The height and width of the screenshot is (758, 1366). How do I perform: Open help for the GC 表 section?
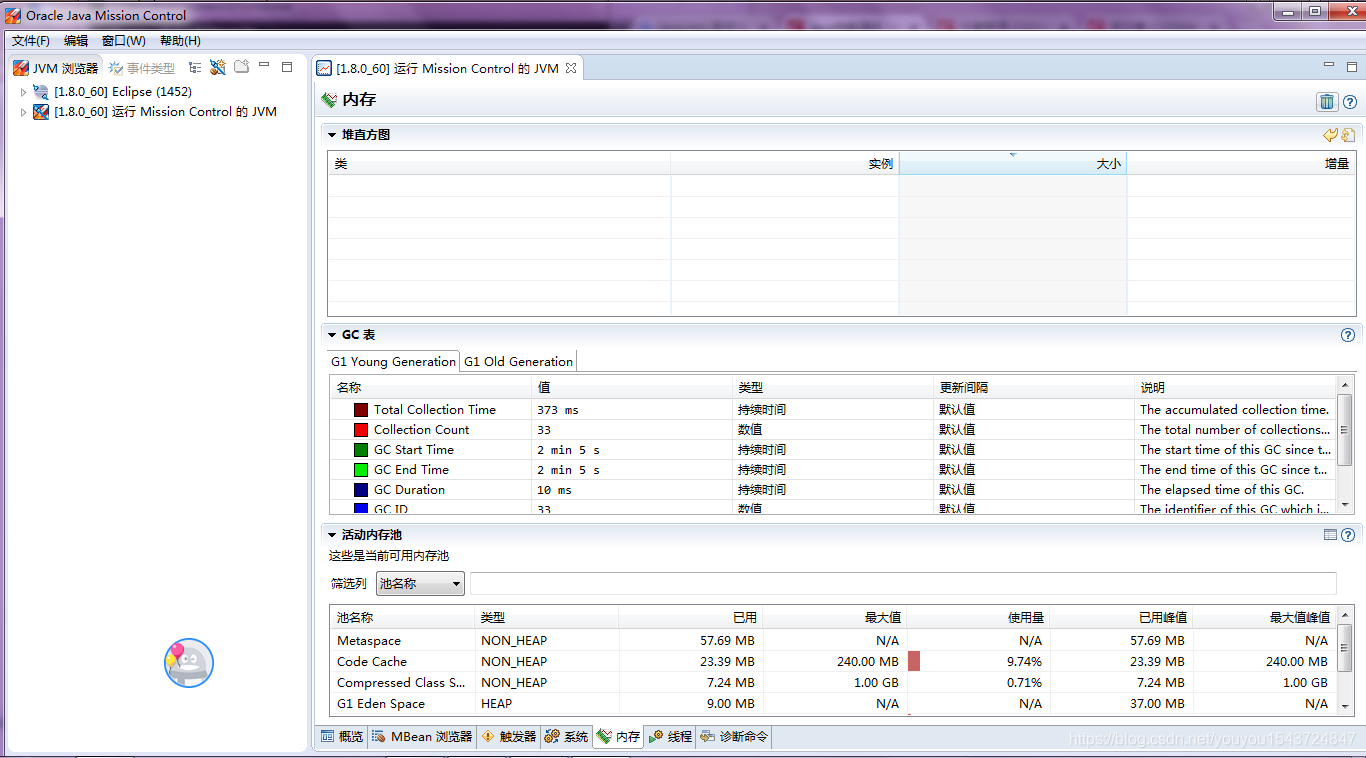click(x=1348, y=335)
